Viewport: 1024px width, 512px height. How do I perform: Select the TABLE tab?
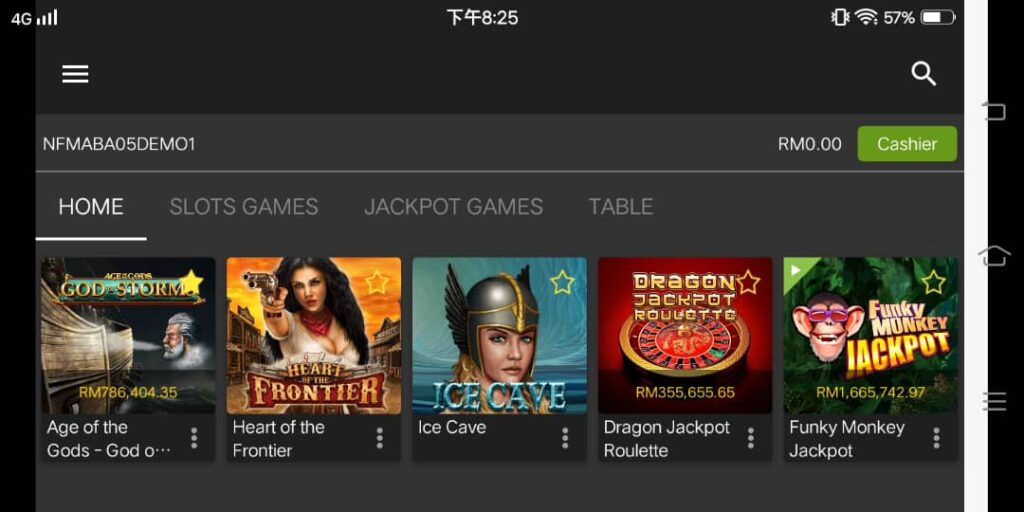point(620,207)
